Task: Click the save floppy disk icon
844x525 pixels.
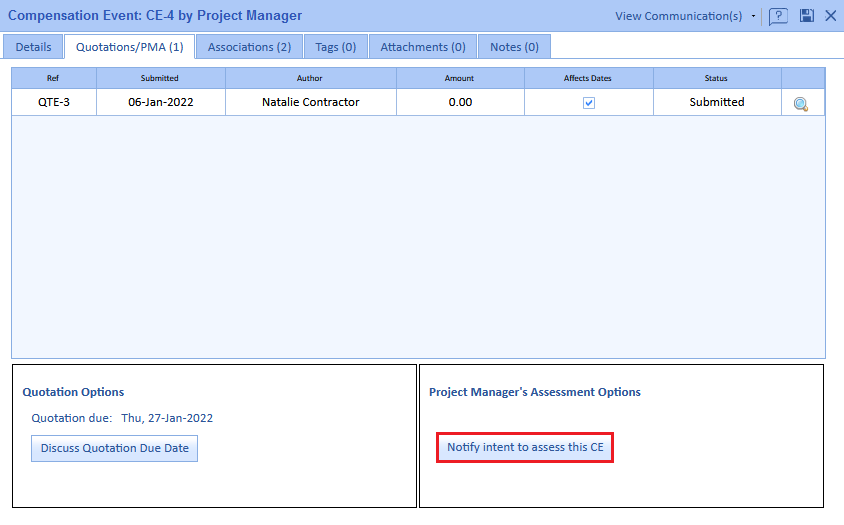Action: coord(806,16)
